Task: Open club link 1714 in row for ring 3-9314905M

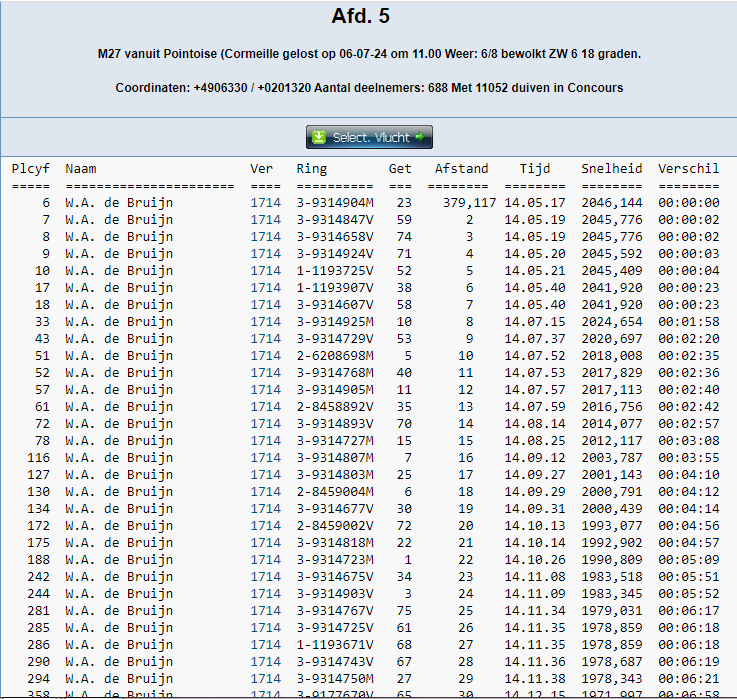Action: click(266, 389)
